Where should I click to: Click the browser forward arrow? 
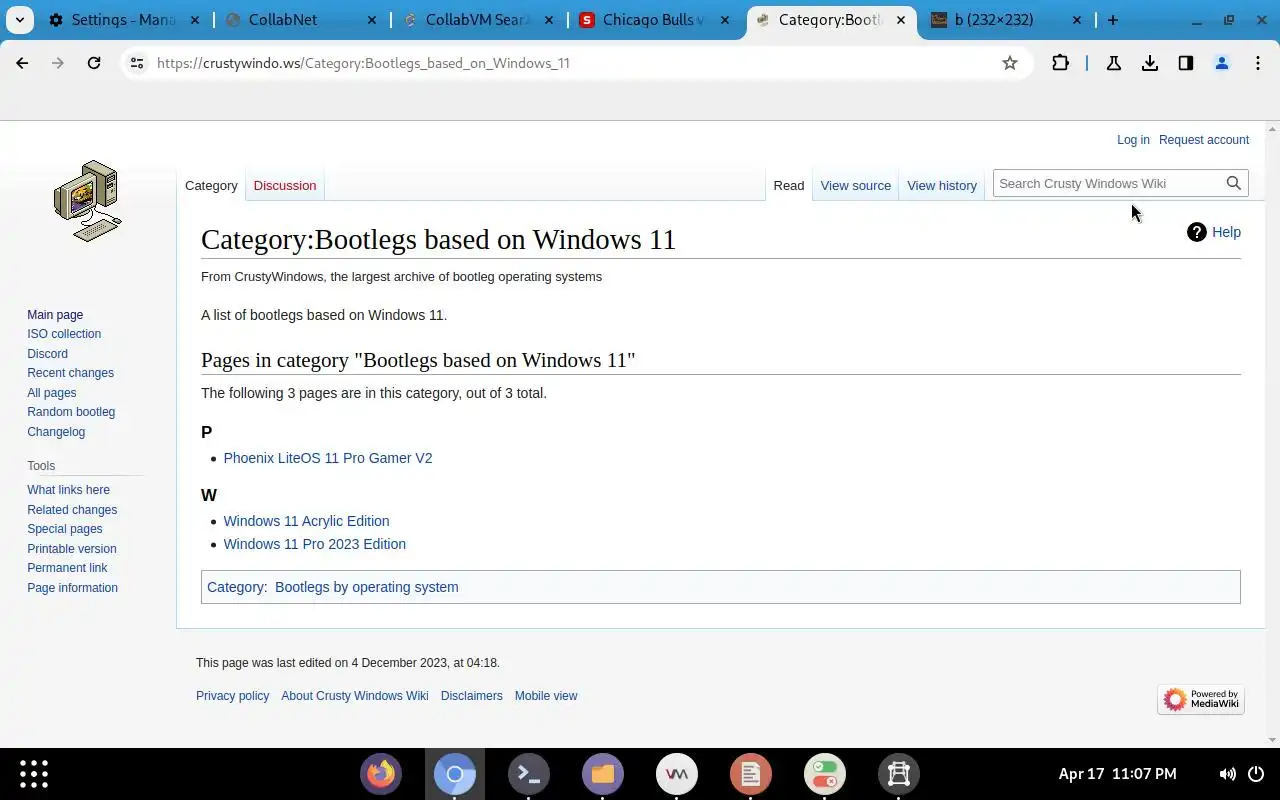tap(58, 63)
